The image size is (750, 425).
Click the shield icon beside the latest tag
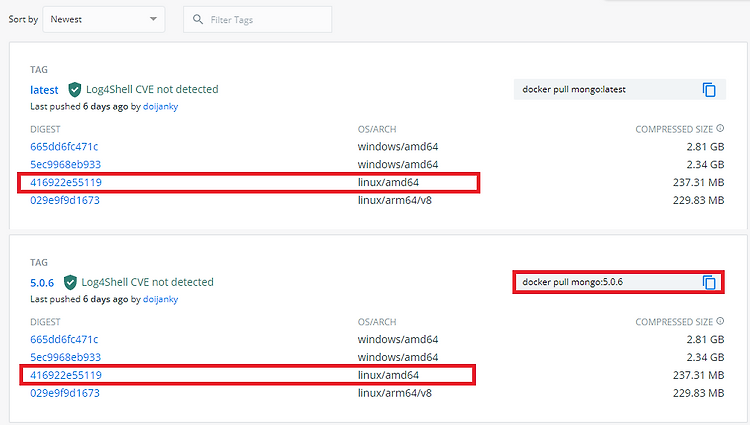(75, 89)
